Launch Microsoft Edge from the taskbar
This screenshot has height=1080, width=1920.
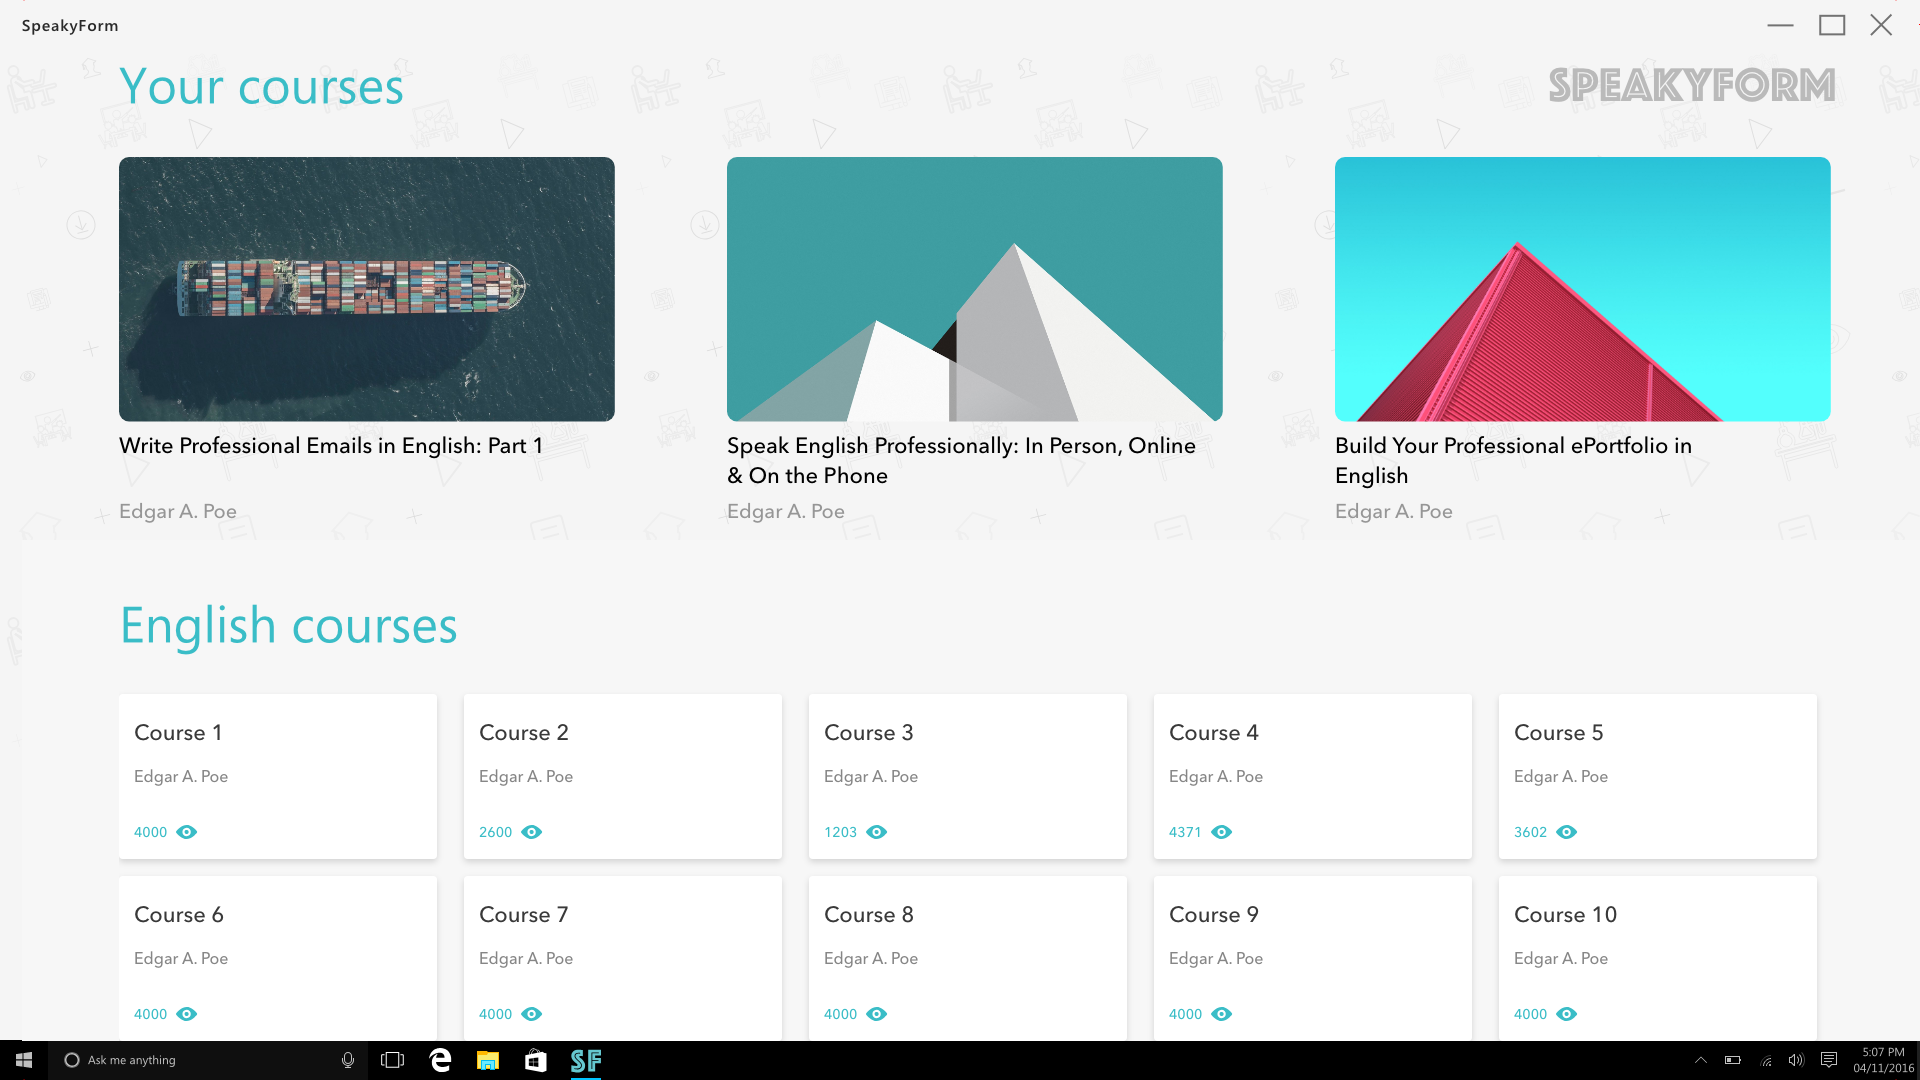[x=440, y=1060]
